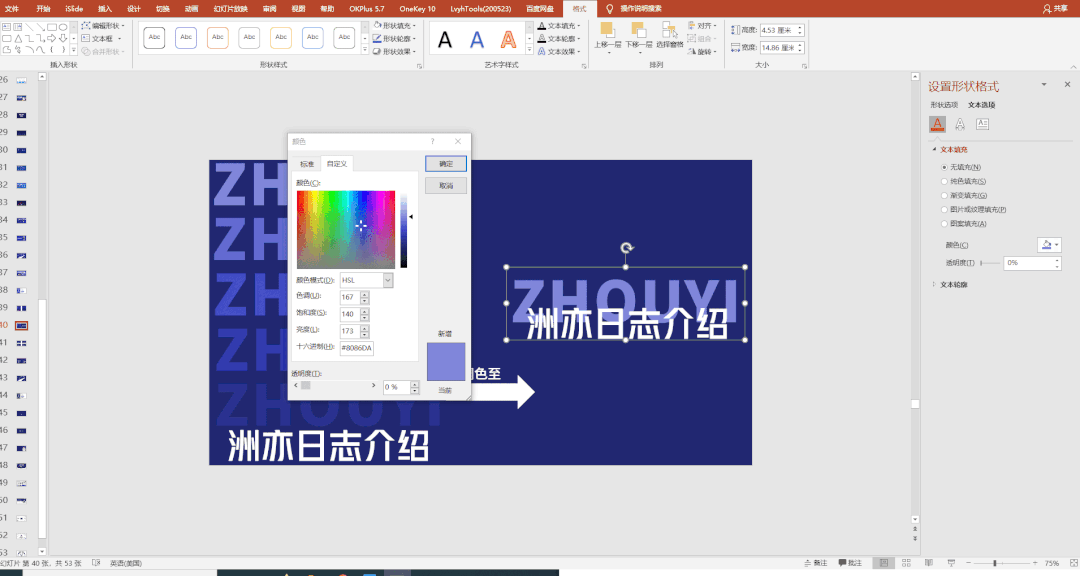Open the fill color dropdown in format pane
Viewport: 1080px width, 576px height.
[x=1050, y=244]
